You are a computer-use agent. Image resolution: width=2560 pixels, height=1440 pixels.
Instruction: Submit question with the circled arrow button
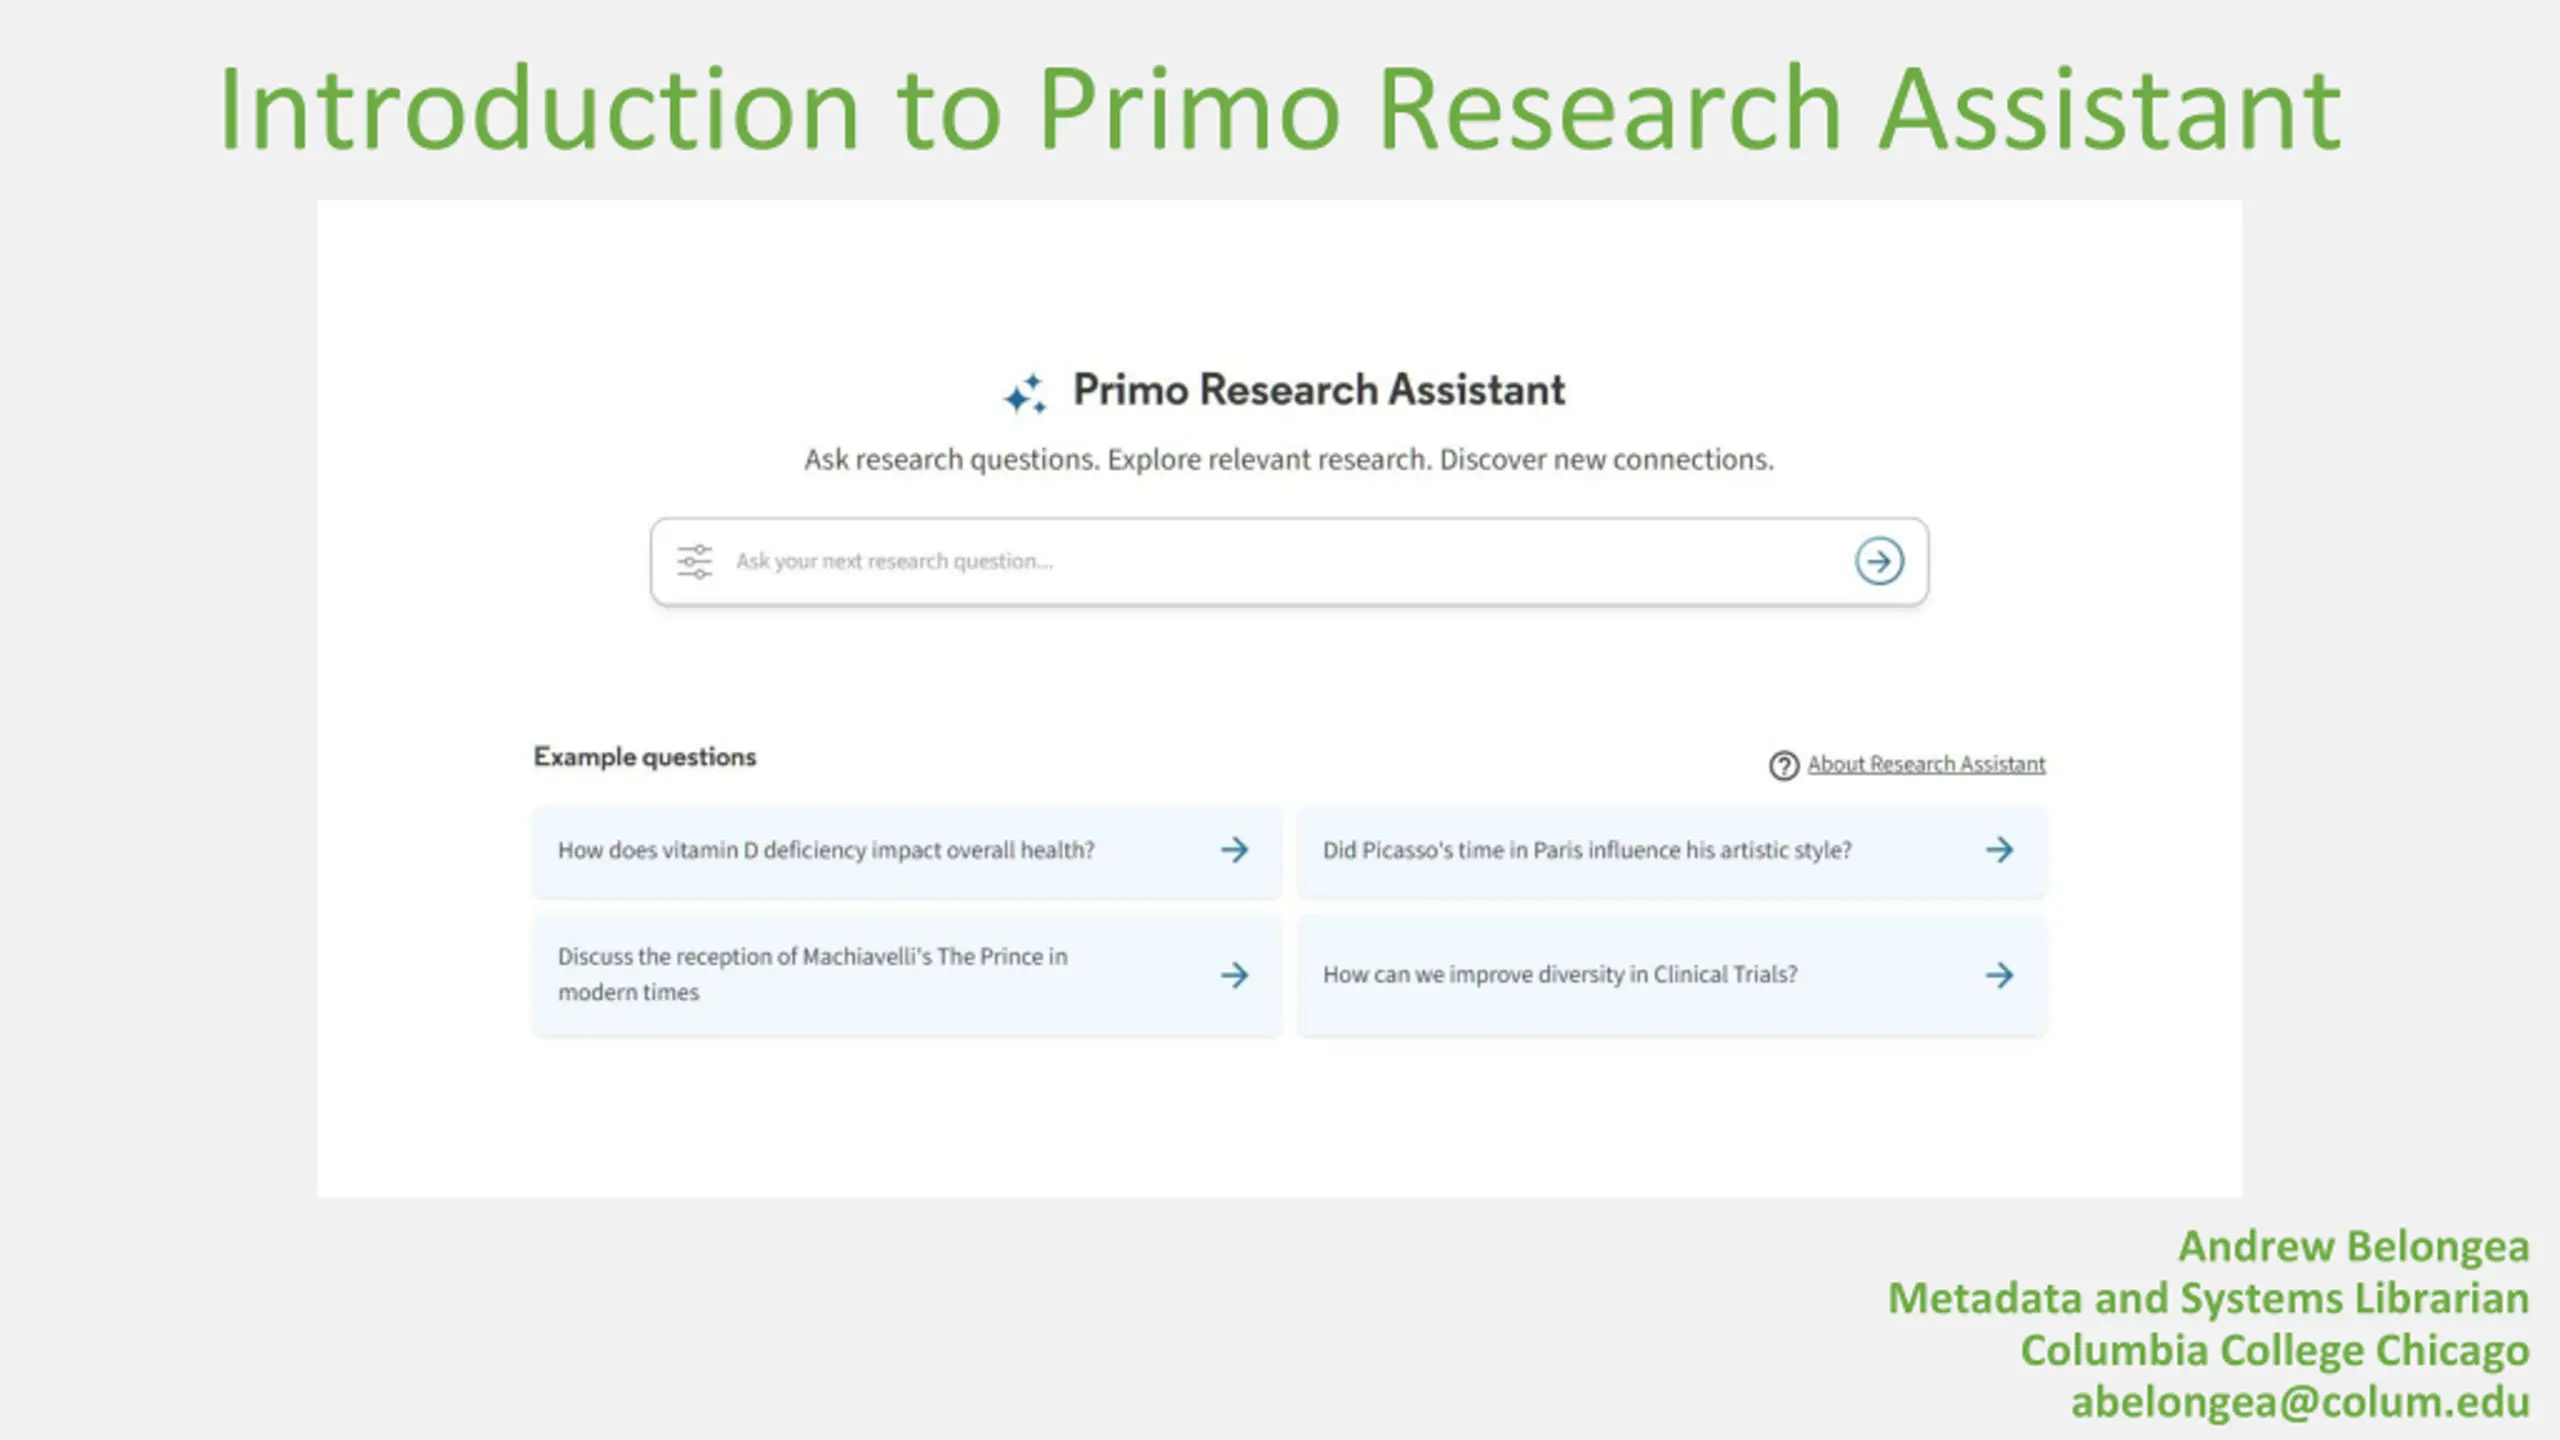coord(1879,561)
